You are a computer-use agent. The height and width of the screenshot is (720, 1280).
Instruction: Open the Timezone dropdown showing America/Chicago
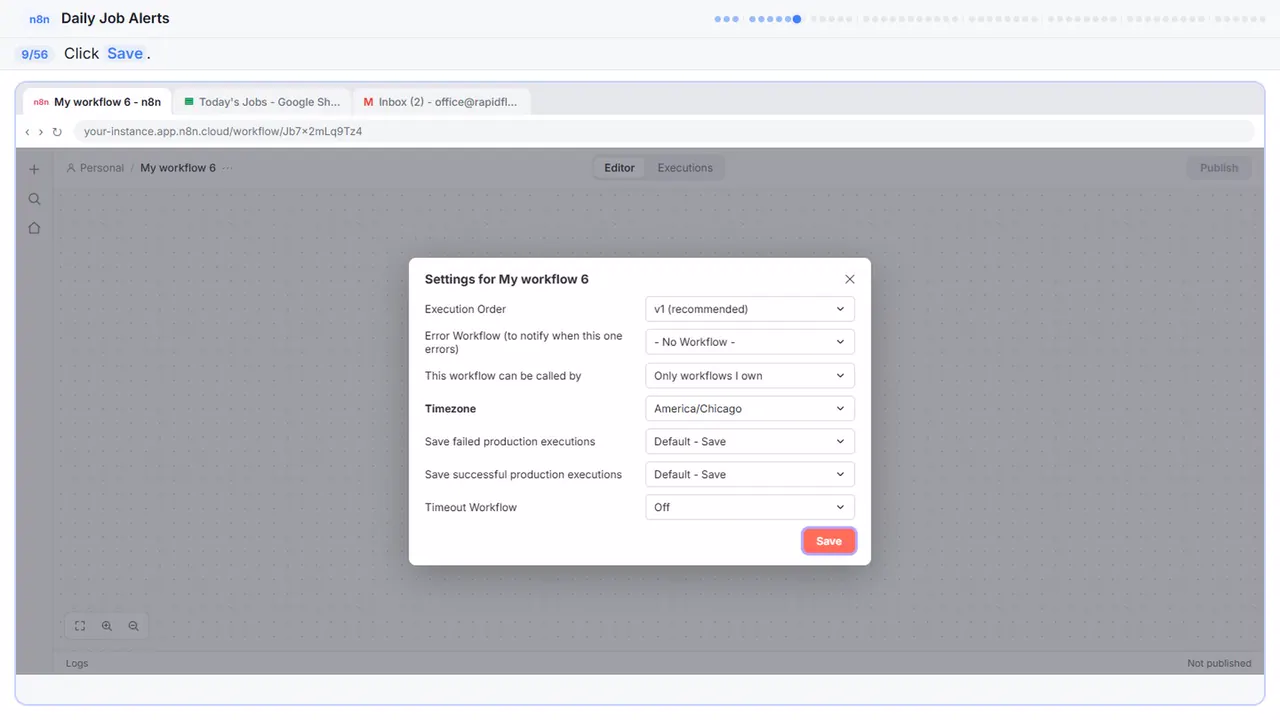tap(750, 409)
